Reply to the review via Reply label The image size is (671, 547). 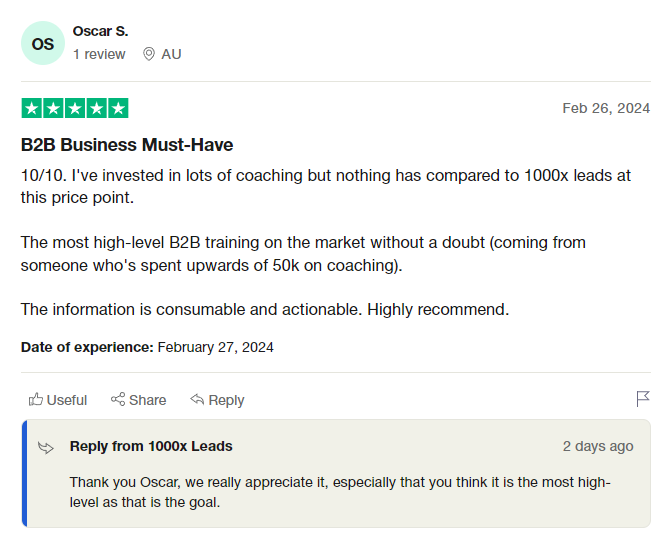click(x=226, y=400)
